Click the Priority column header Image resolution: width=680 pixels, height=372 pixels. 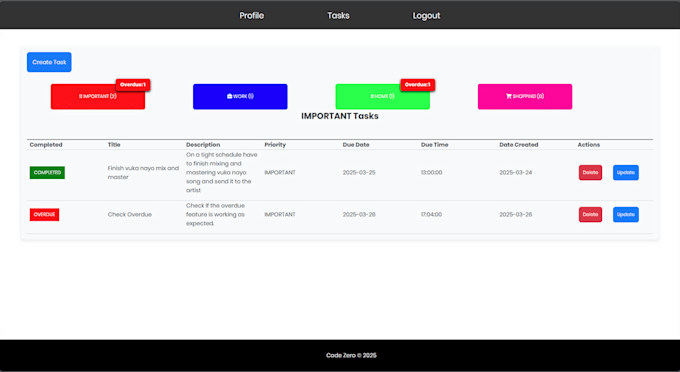point(275,145)
